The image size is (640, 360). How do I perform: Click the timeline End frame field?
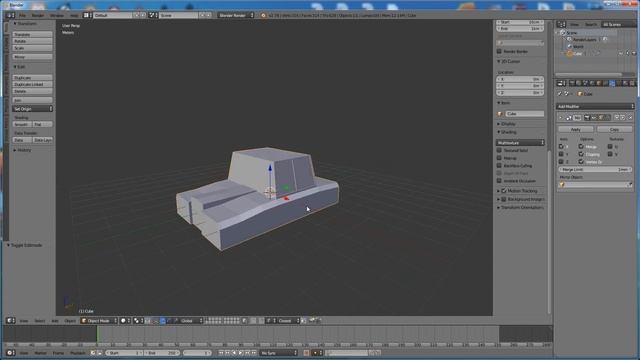(x=161, y=353)
